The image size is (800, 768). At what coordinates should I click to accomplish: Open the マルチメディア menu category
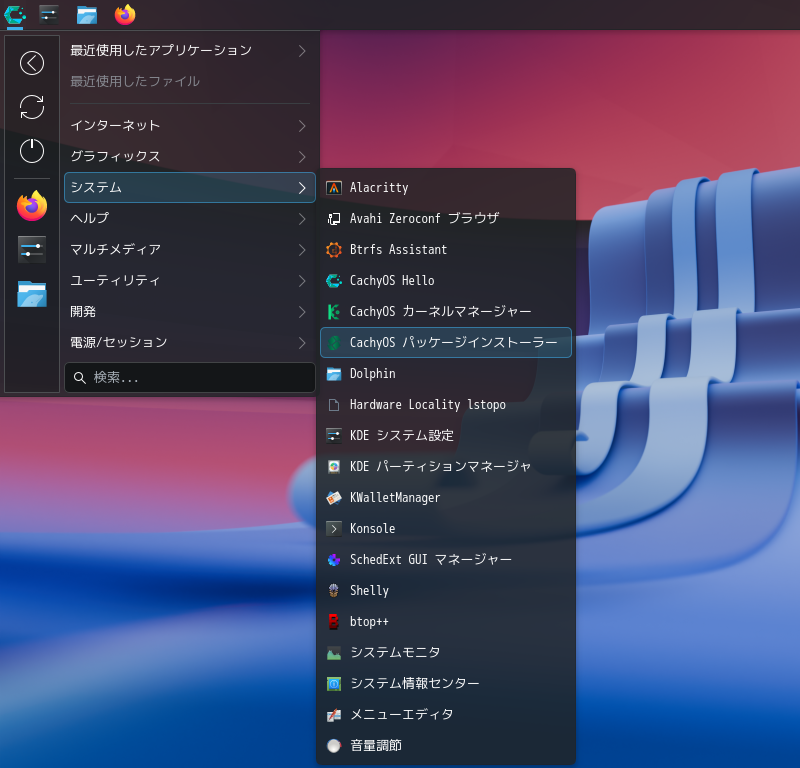(x=190, y=250)
